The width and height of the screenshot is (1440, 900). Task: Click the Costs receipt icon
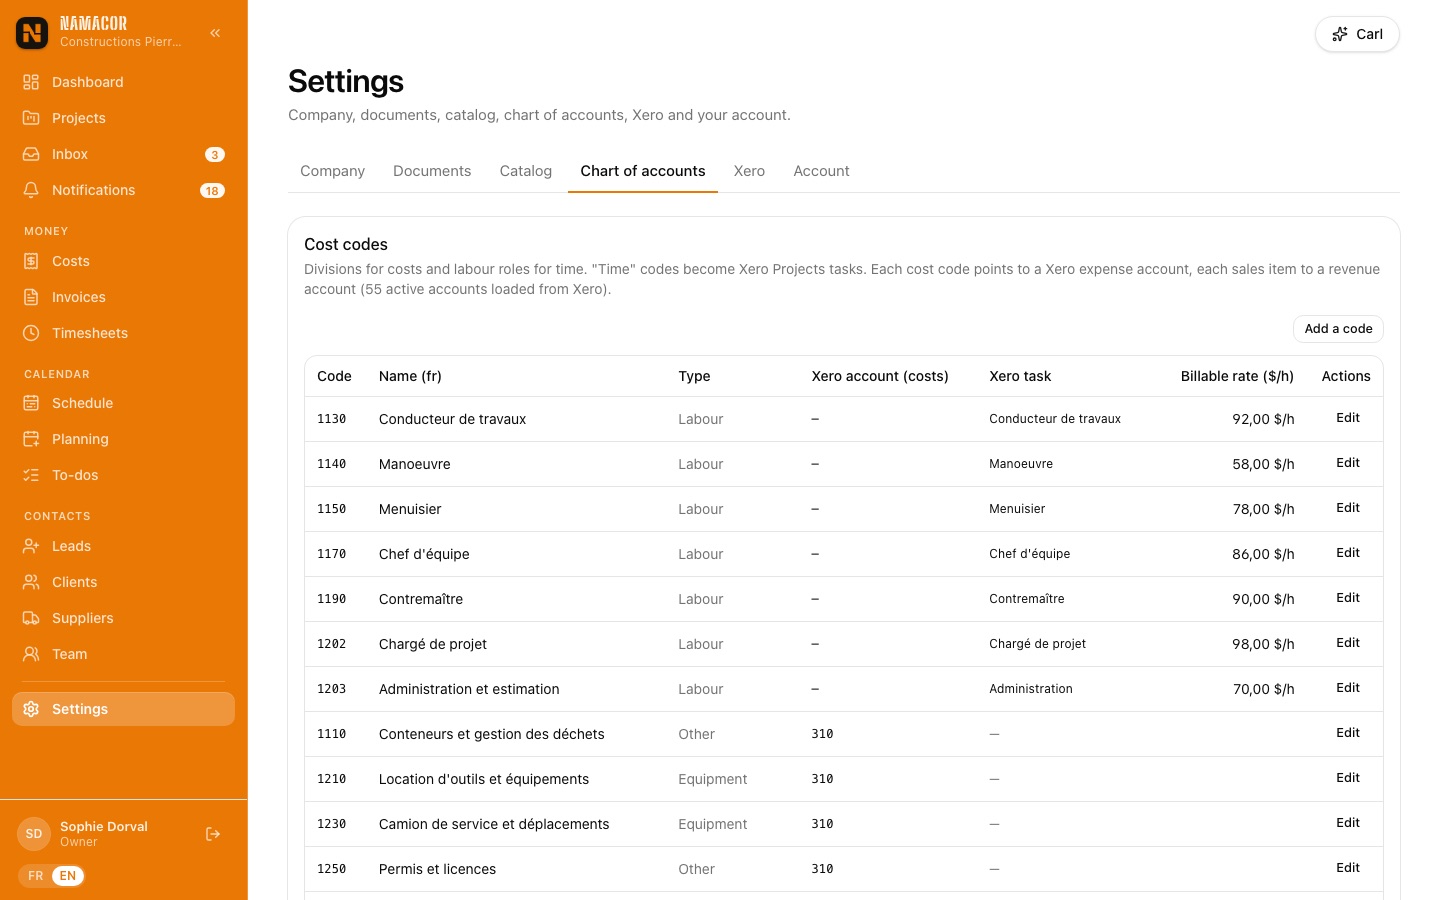31,261
